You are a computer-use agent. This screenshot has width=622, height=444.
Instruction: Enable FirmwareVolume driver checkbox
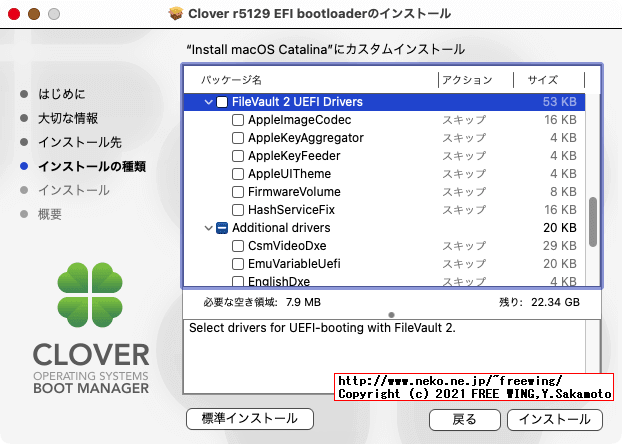click(238, 192)
